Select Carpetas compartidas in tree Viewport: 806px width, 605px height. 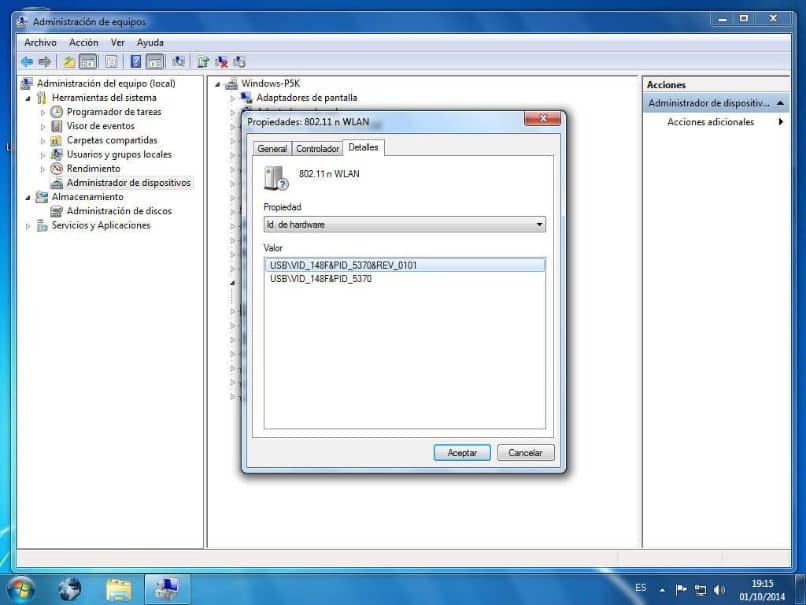(112, 140)
